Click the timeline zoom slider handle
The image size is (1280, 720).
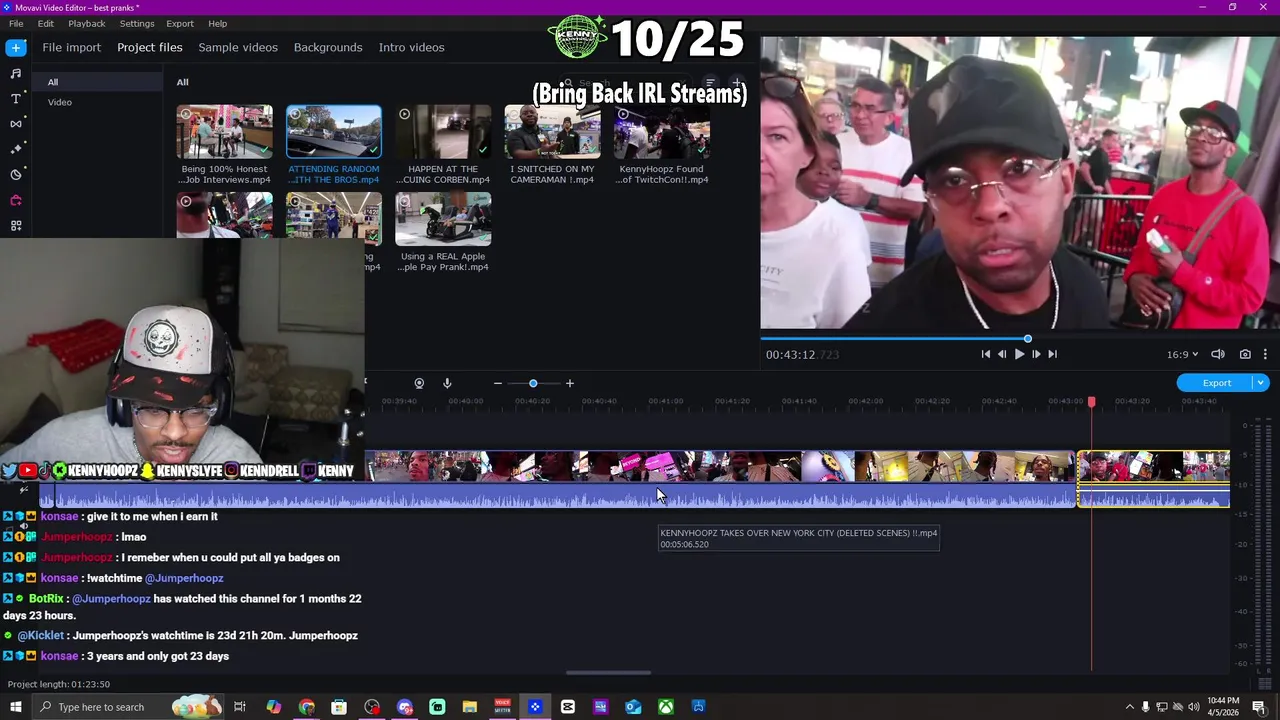tap(533, 383)
